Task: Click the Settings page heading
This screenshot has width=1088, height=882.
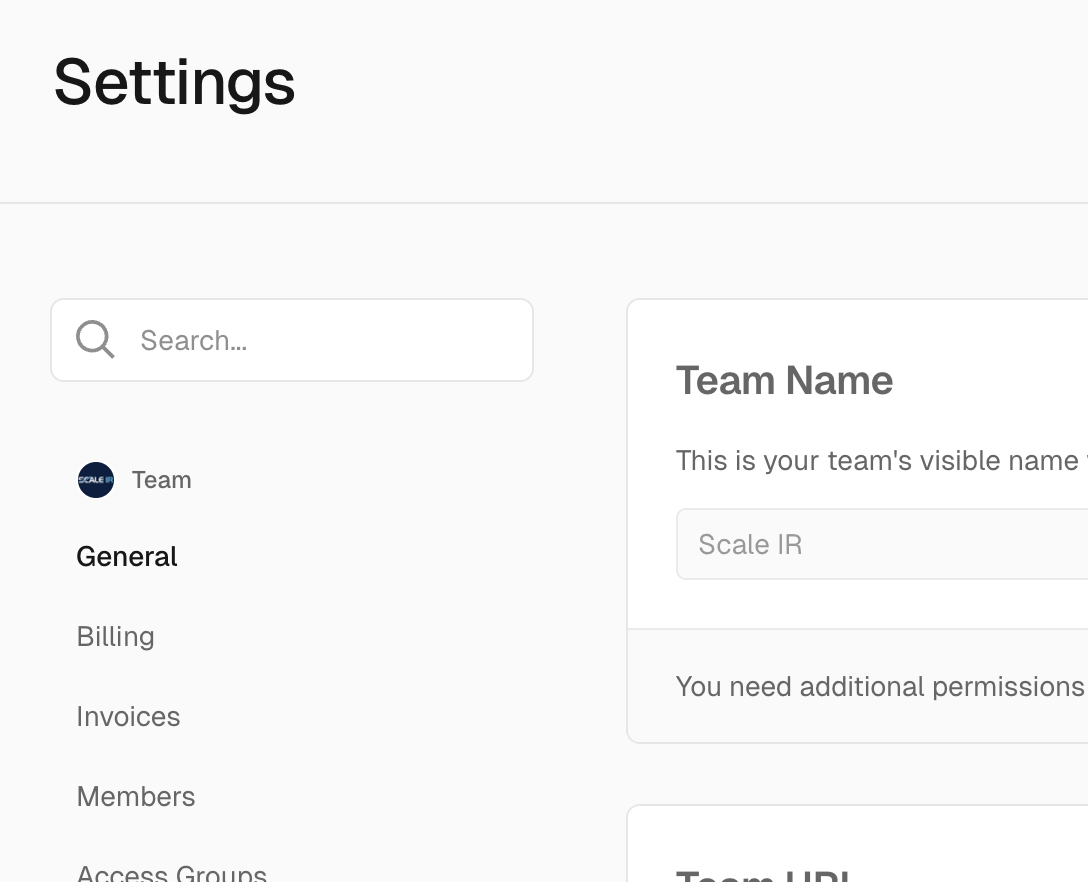Action: [175, 83]
